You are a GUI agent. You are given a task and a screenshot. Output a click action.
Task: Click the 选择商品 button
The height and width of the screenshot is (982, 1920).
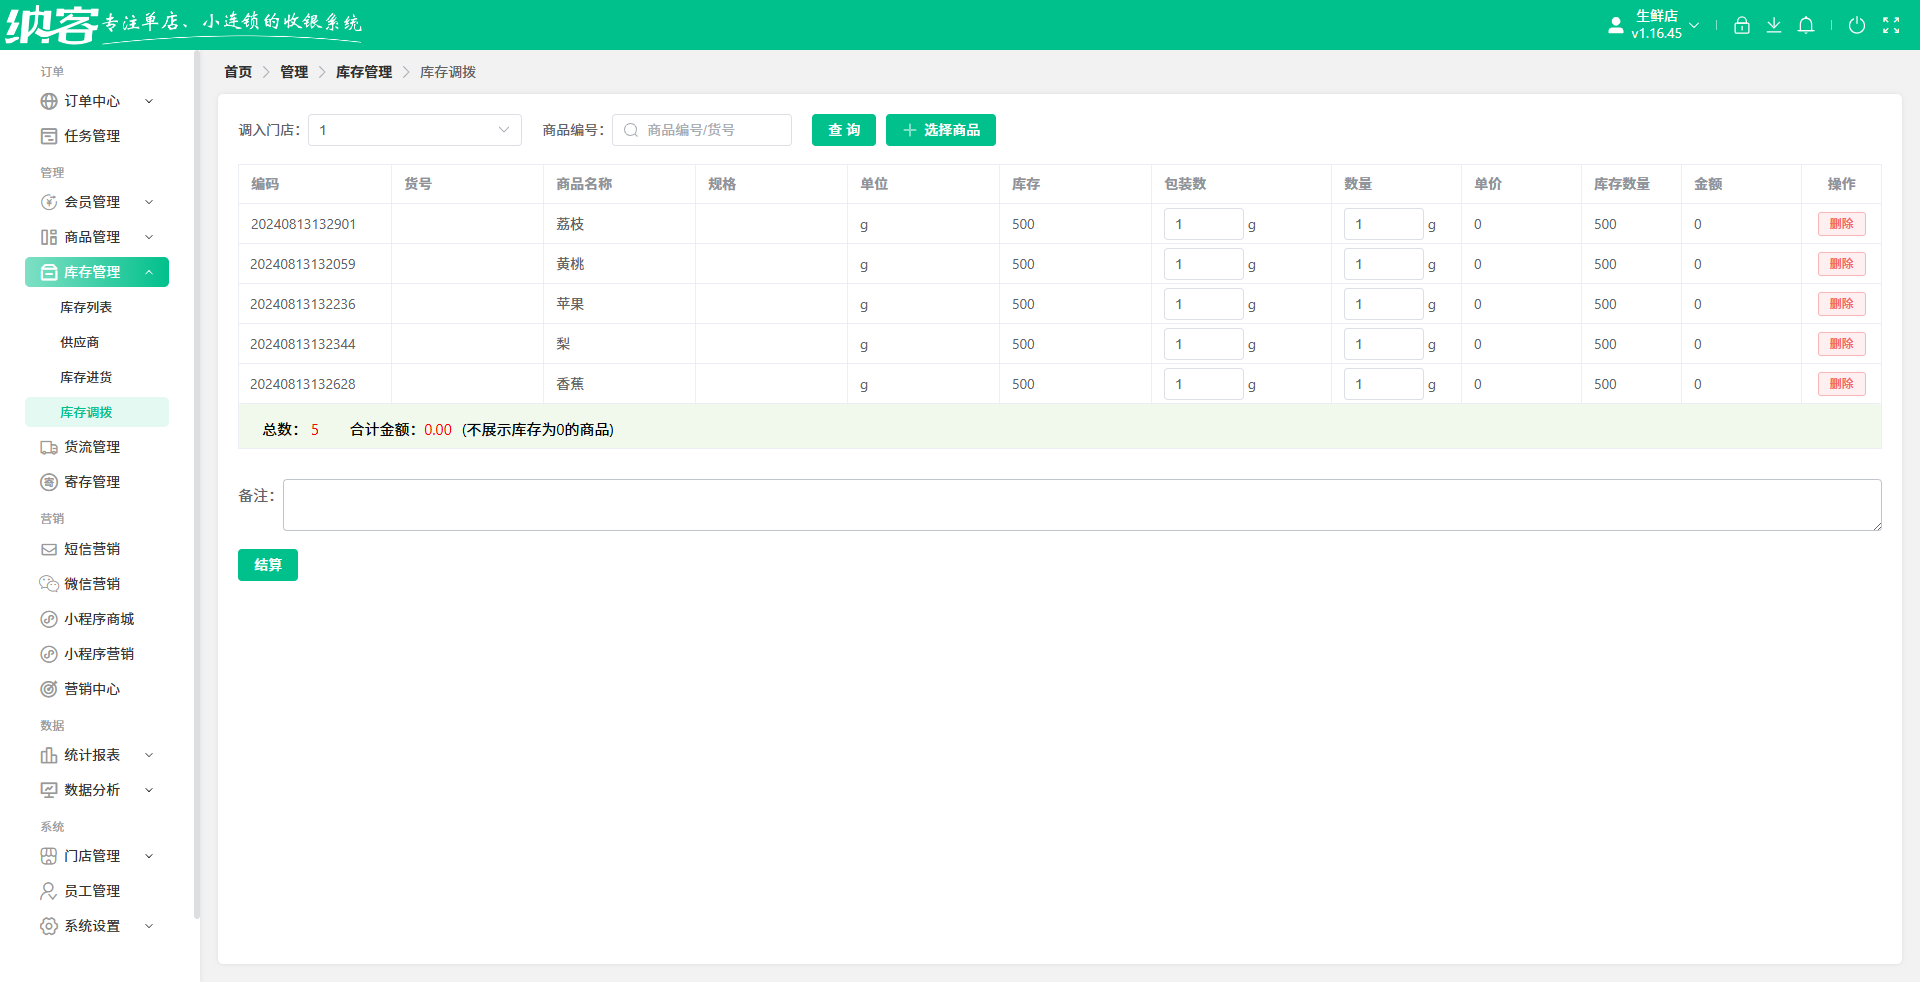click(941, 130)
